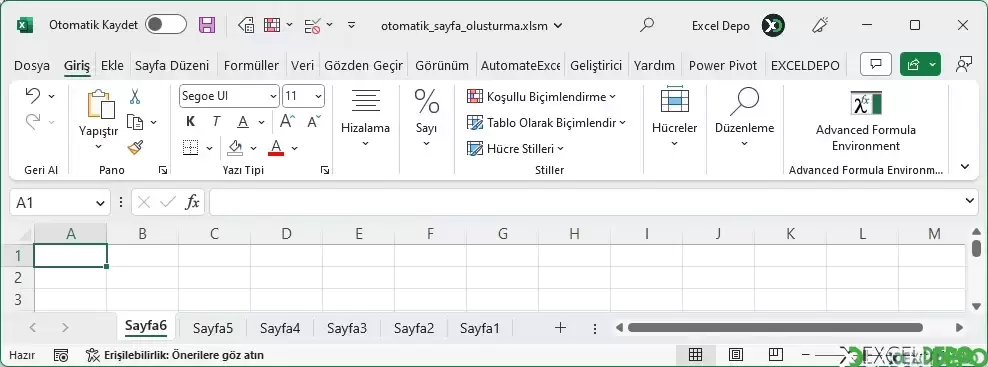Click the Normal view grid icon
This screenshot has width=988, height=367.
[x=696, y=355]
